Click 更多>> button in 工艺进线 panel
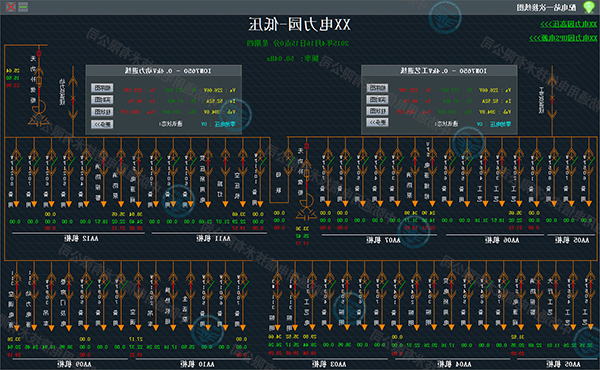 coord(377,122)
